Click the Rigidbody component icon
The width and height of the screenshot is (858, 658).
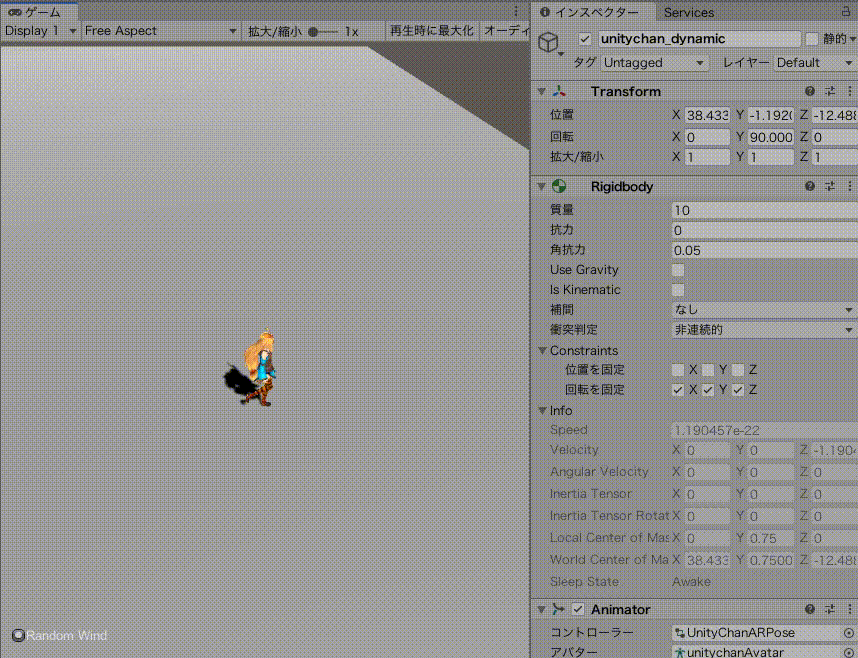[x=557, y=186]
